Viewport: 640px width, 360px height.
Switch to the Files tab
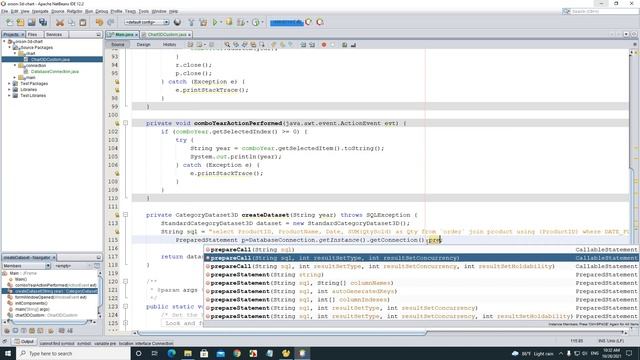33,35
